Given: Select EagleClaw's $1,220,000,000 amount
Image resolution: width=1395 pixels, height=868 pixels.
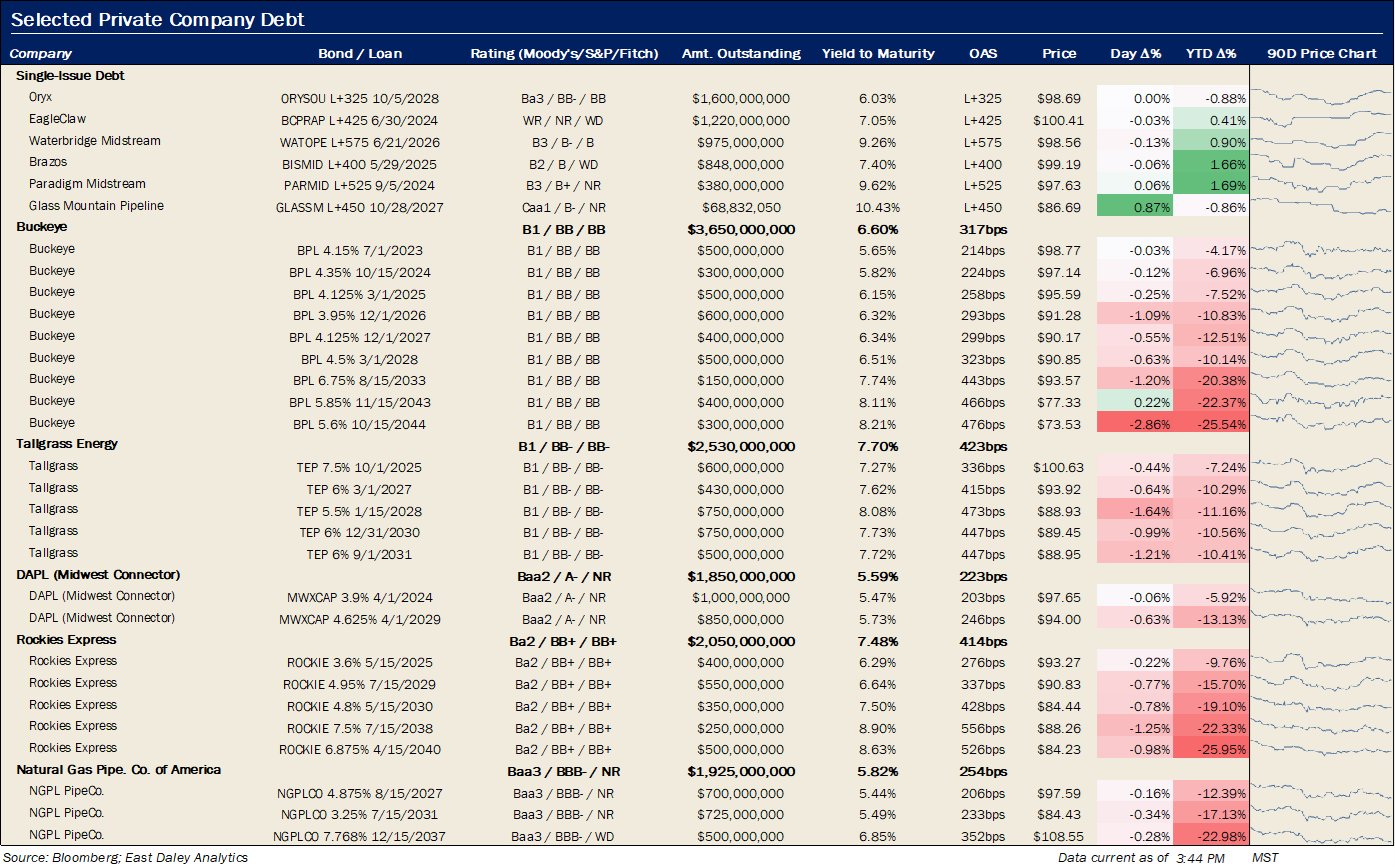Looking at the screenshot, I should click(x=741, y=120).
